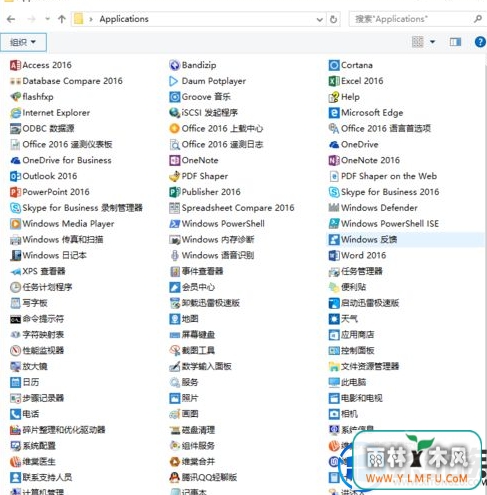Click the Bandizip app icon

click(174, 65)
